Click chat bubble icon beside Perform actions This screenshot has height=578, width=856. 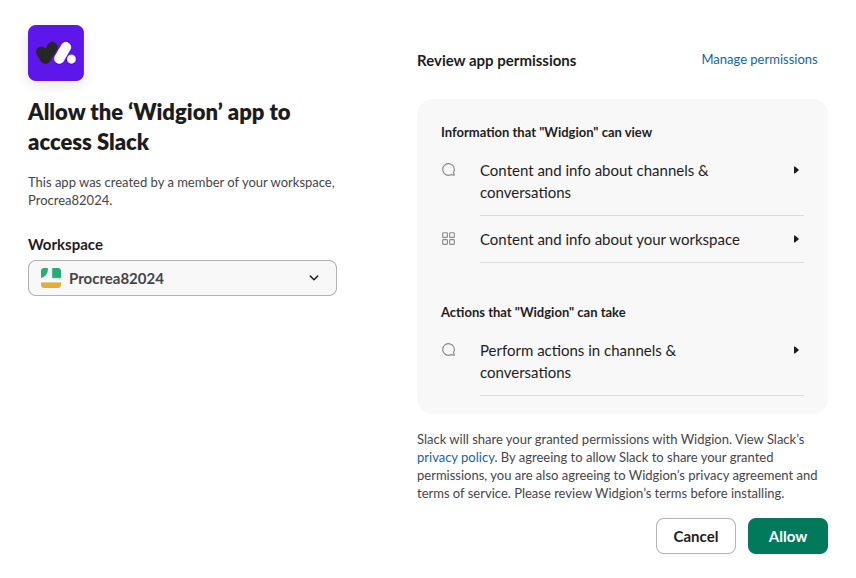[449, 350]
